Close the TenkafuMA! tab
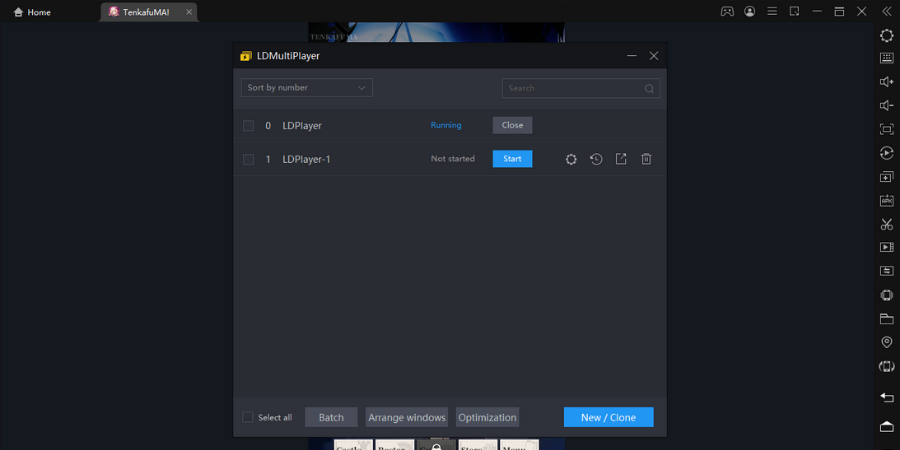The height and width of the screenshot is (450, 900). [x=189, y=12]
